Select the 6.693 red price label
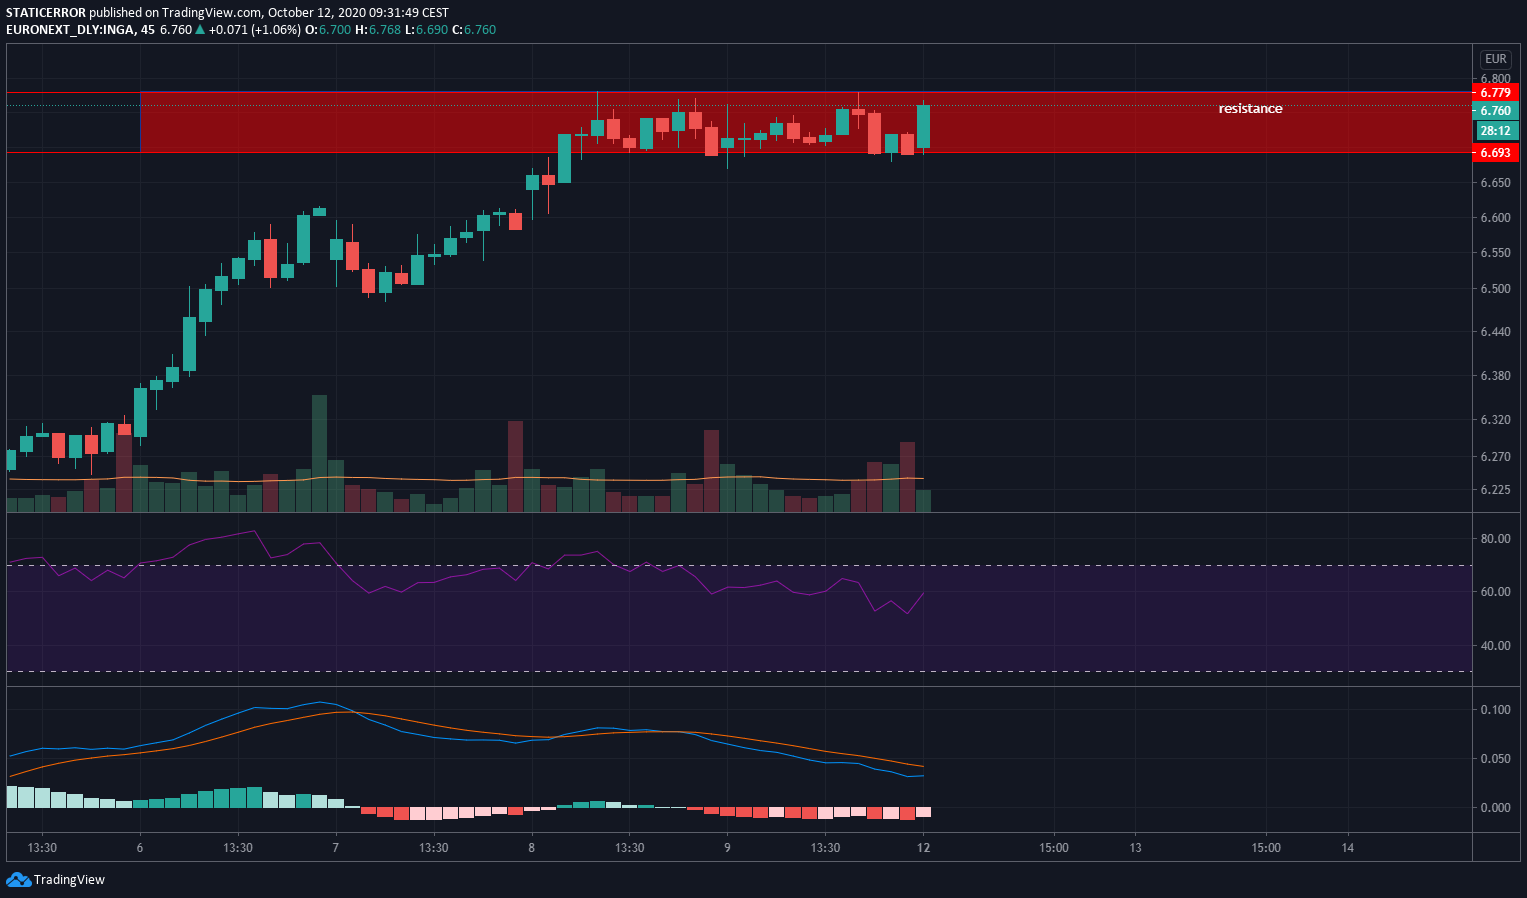This screenshot has width=1527, height=898. click(1495, 152)
